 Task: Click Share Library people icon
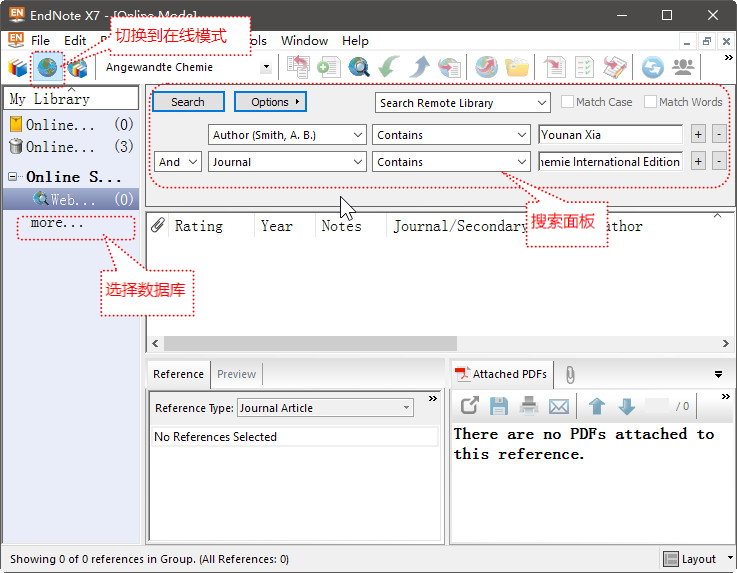click(x=683, y=67)
